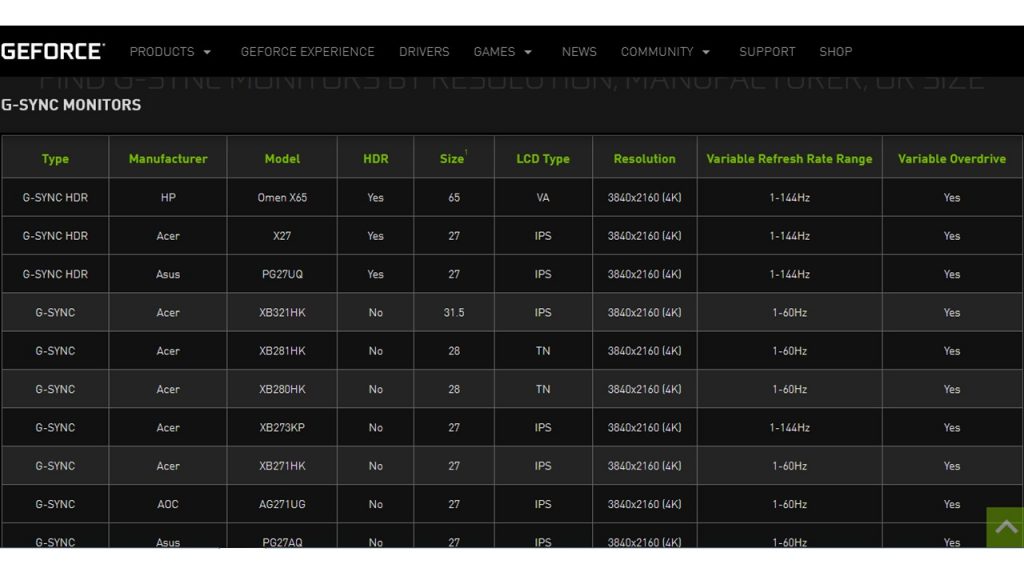The height and width of the screenshot is (576, 1024).
Task: Click TN LCD type in XB281HK row
Action: click(543, 351)
